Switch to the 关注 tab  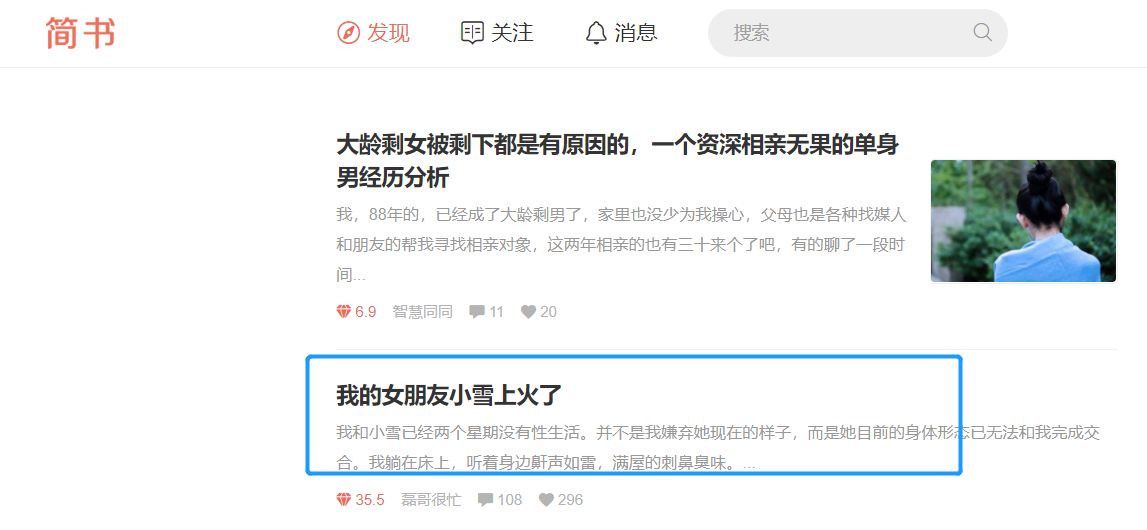coord(497,32)
